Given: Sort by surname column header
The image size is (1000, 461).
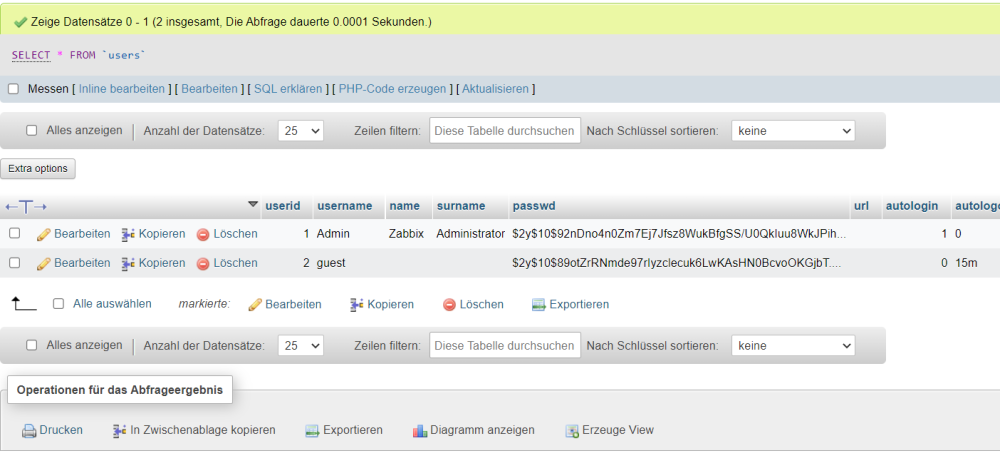Looking at the screenshot, I should (x=461, y=206).
